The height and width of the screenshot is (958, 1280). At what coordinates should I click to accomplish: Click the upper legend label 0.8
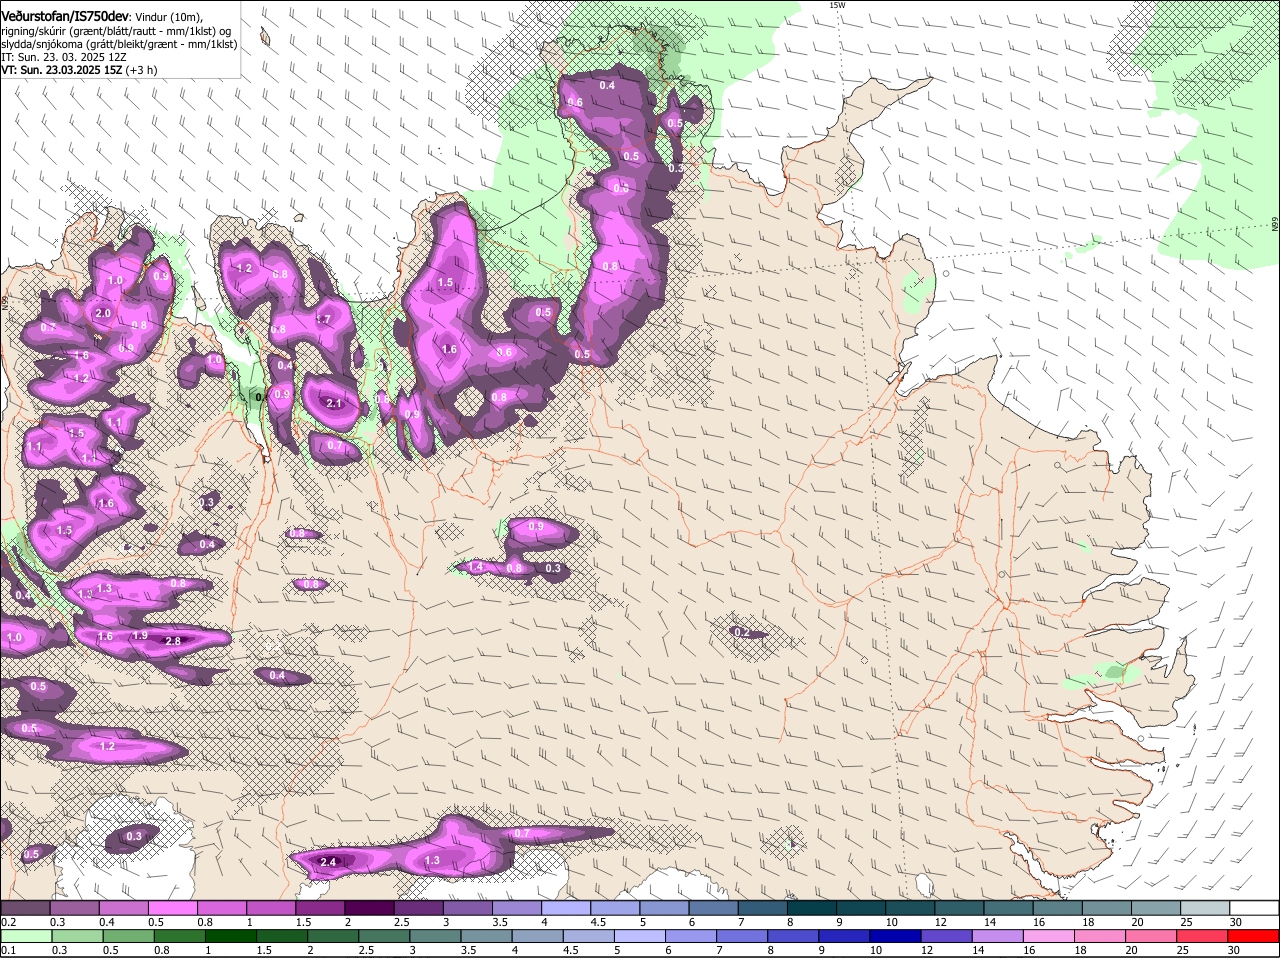pos(205,922)
